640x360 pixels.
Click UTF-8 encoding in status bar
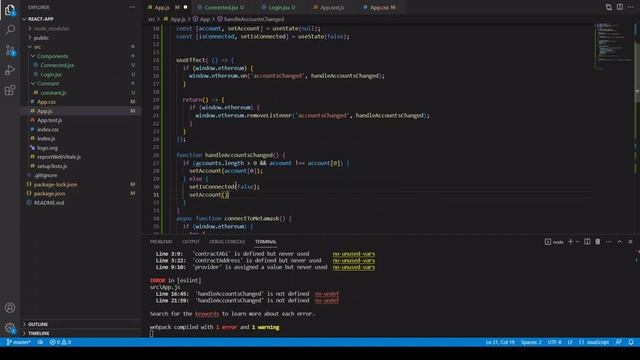pyautogui.click(x=554, y=342)
